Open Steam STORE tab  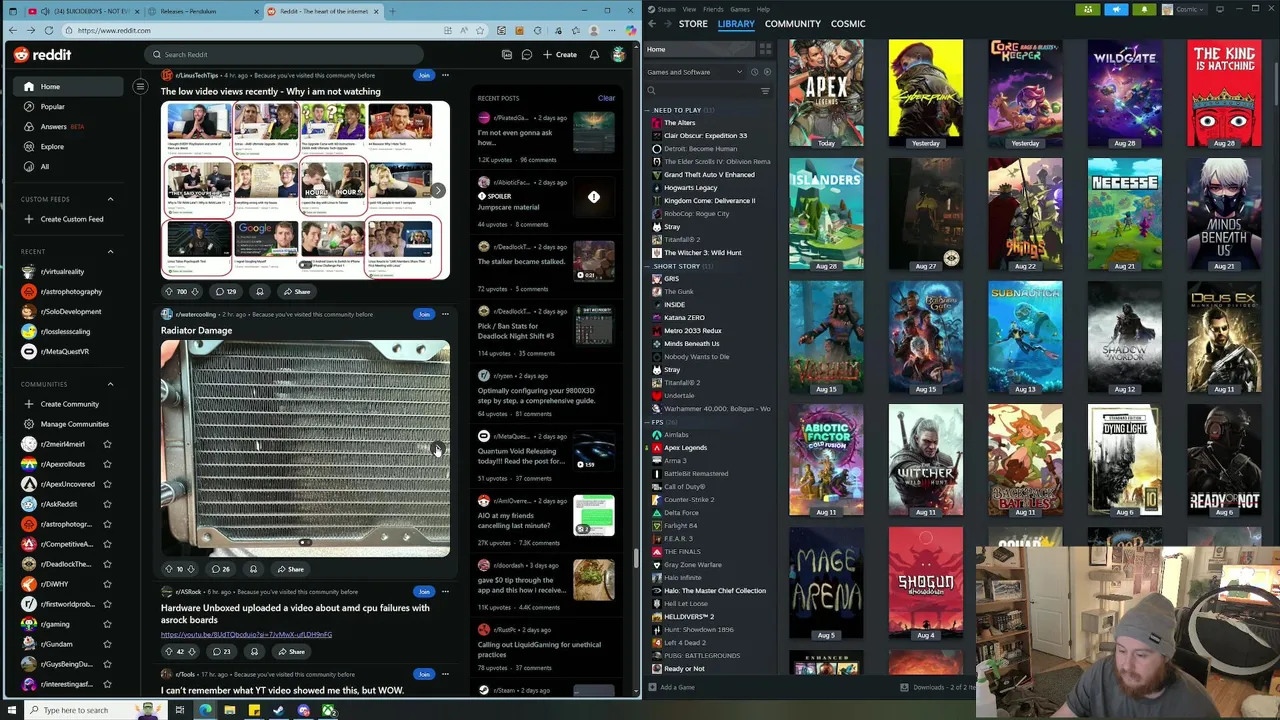[x=693, y=23]
